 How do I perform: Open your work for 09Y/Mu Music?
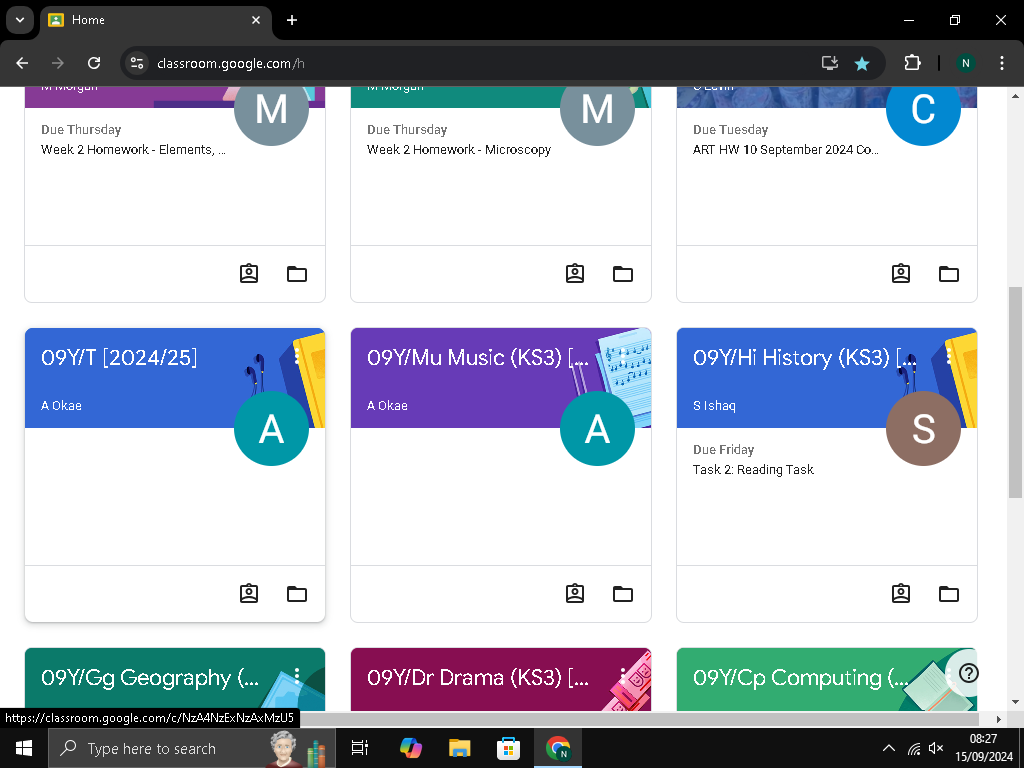(575, 594)
